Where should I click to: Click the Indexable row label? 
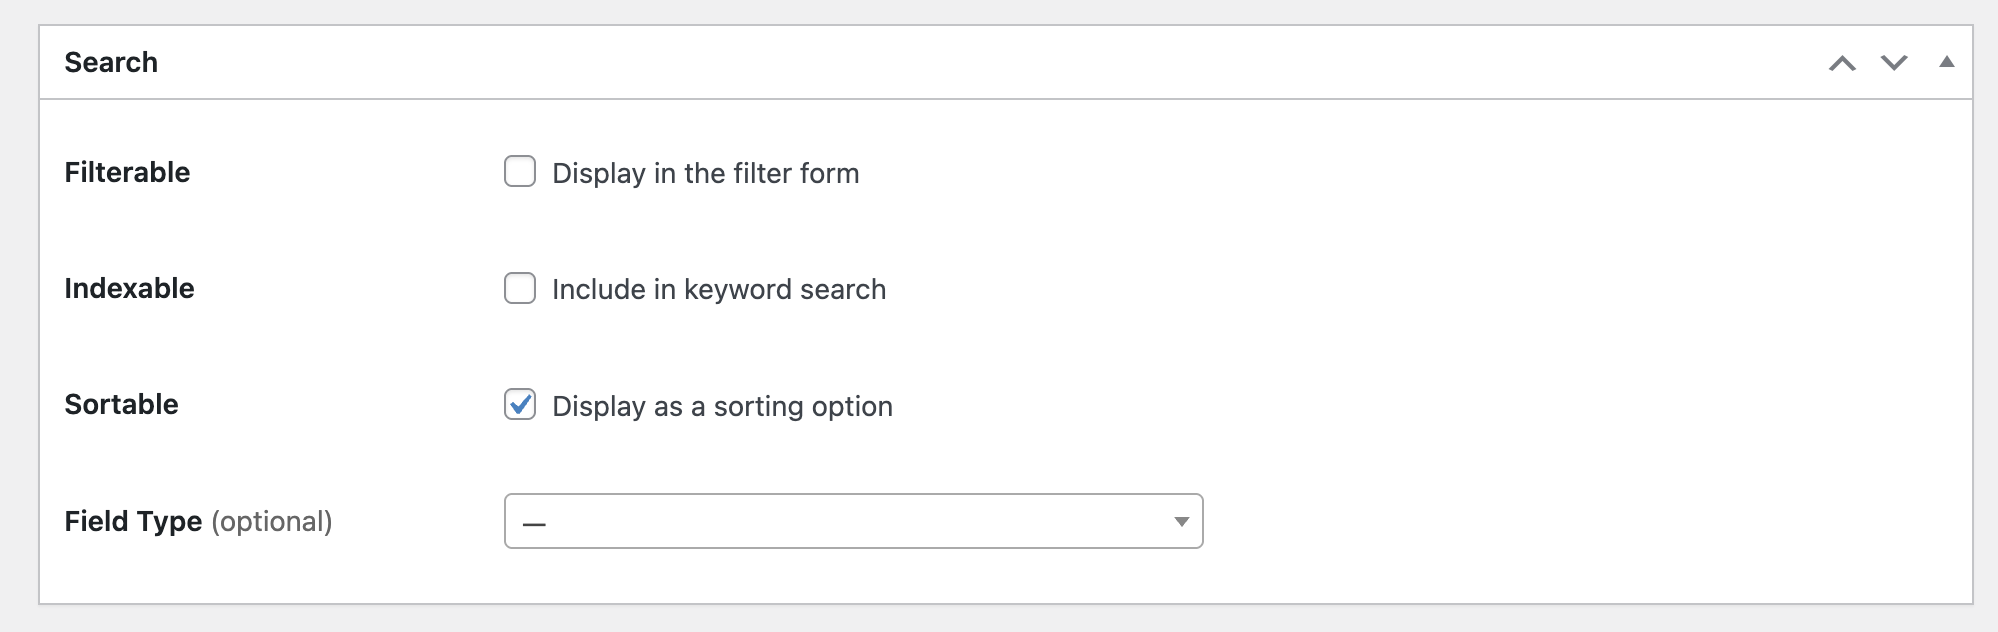[x=129, y=288]
